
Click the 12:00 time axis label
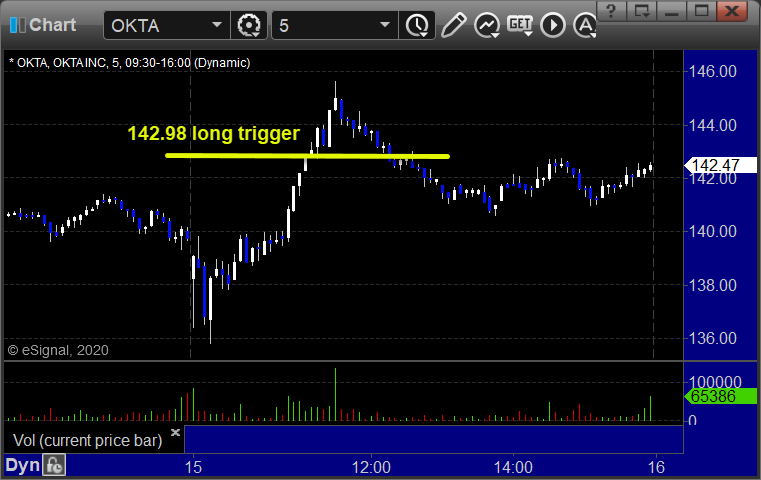pyautogui.click(x=371, y=467)
